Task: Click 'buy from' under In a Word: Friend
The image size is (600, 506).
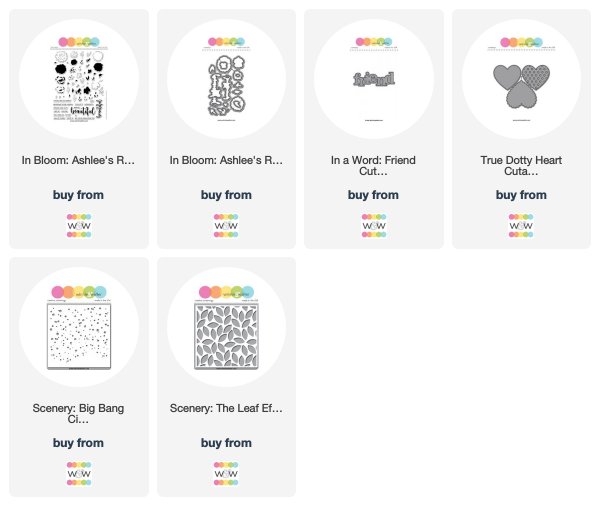Action: tap(373, 195)
